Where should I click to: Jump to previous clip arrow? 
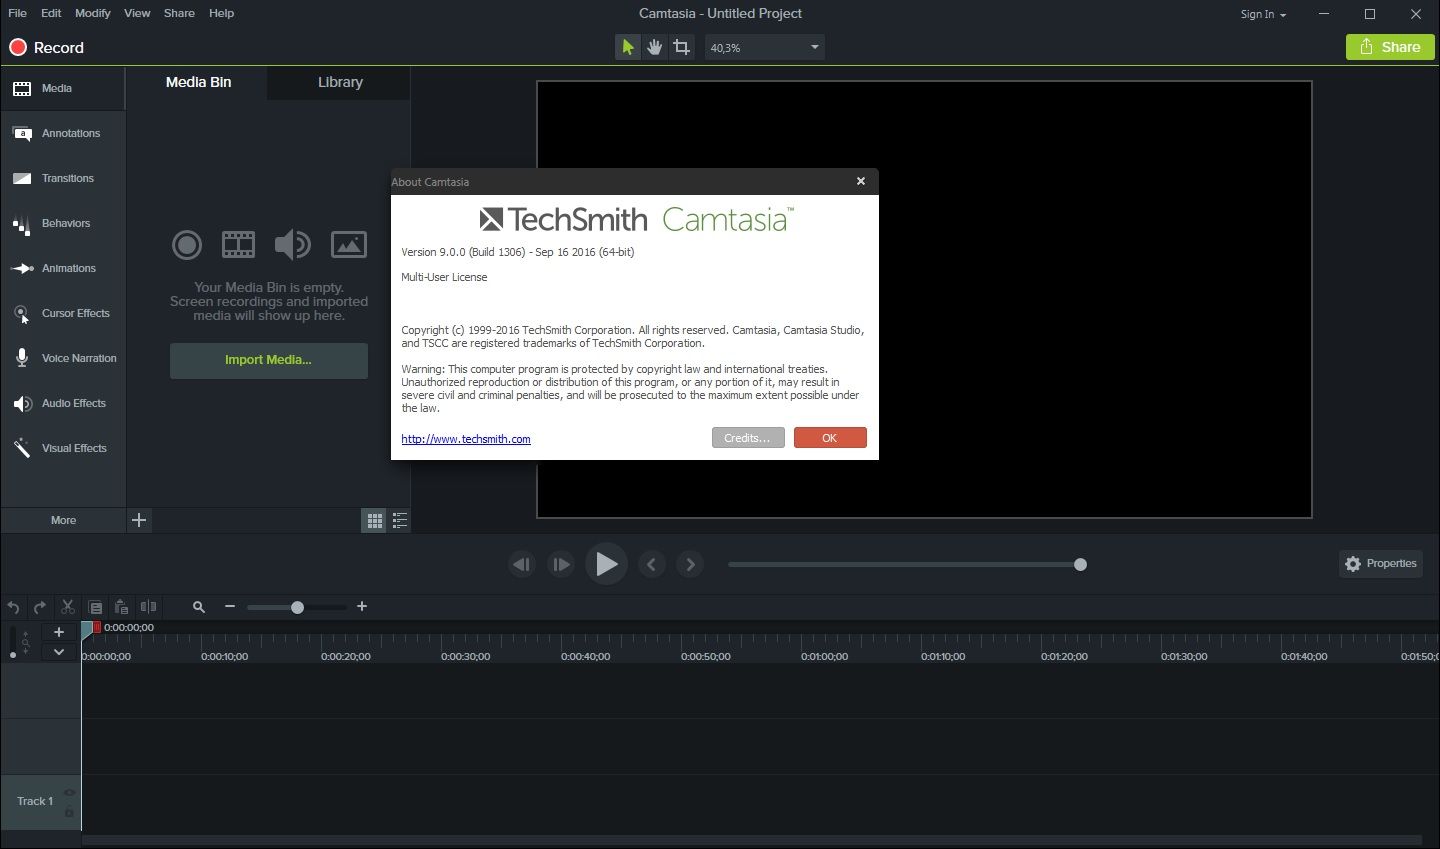click(x=651, y=565)
